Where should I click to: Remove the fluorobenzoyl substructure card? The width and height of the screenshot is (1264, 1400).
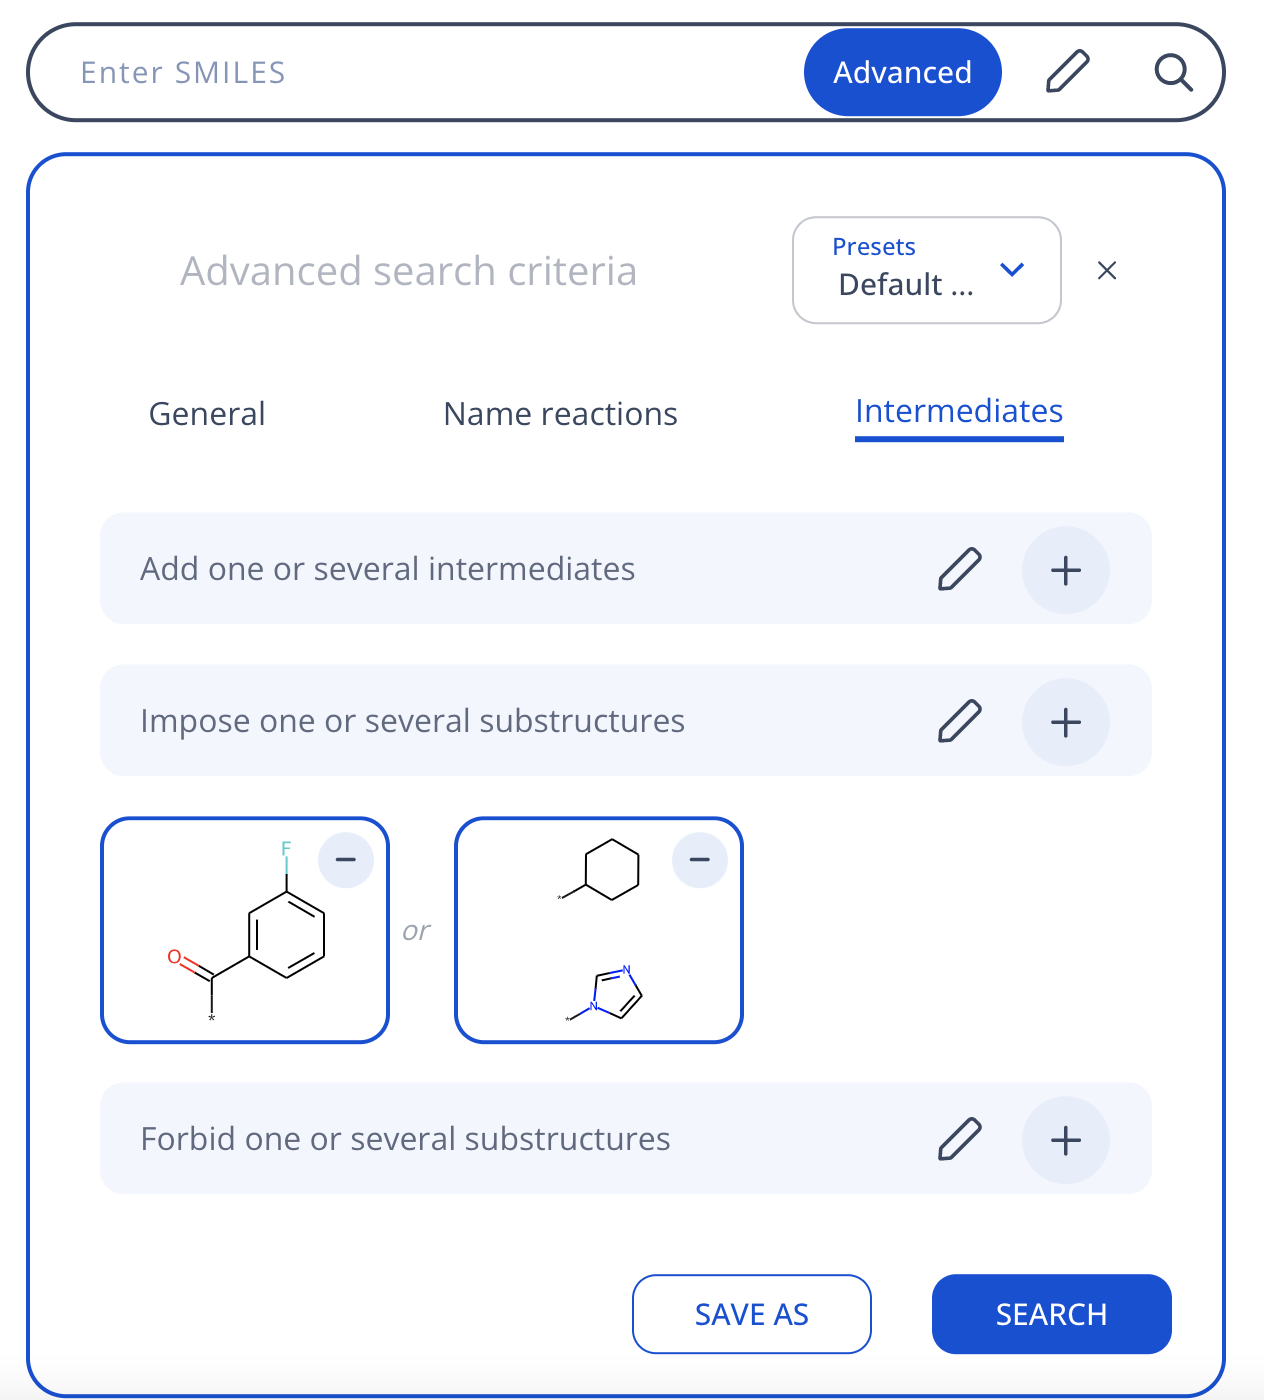pos(346,860)
